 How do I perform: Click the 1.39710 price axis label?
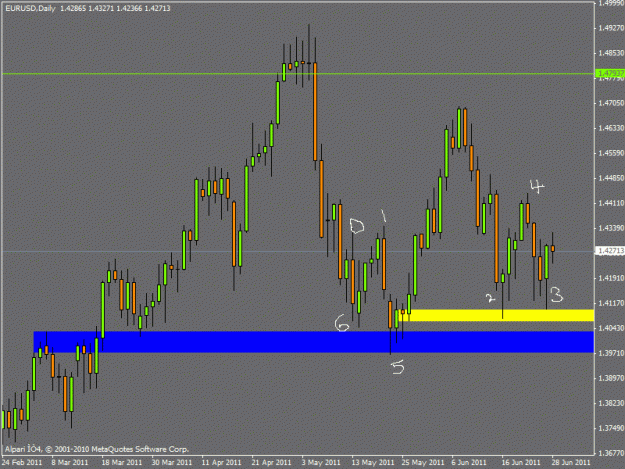[611, 353]
